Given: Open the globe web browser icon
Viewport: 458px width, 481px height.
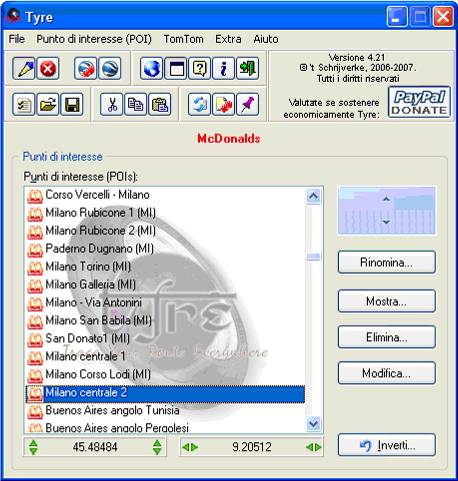Looking at the screenshot, I should coord(152,69).
